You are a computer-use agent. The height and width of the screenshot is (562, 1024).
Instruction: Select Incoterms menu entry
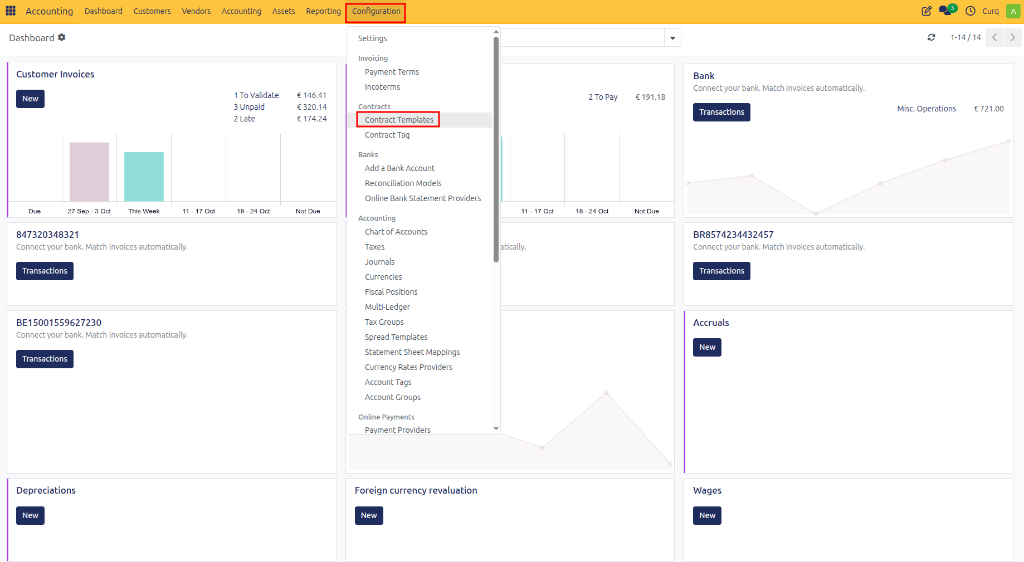(x=382, y=87)
